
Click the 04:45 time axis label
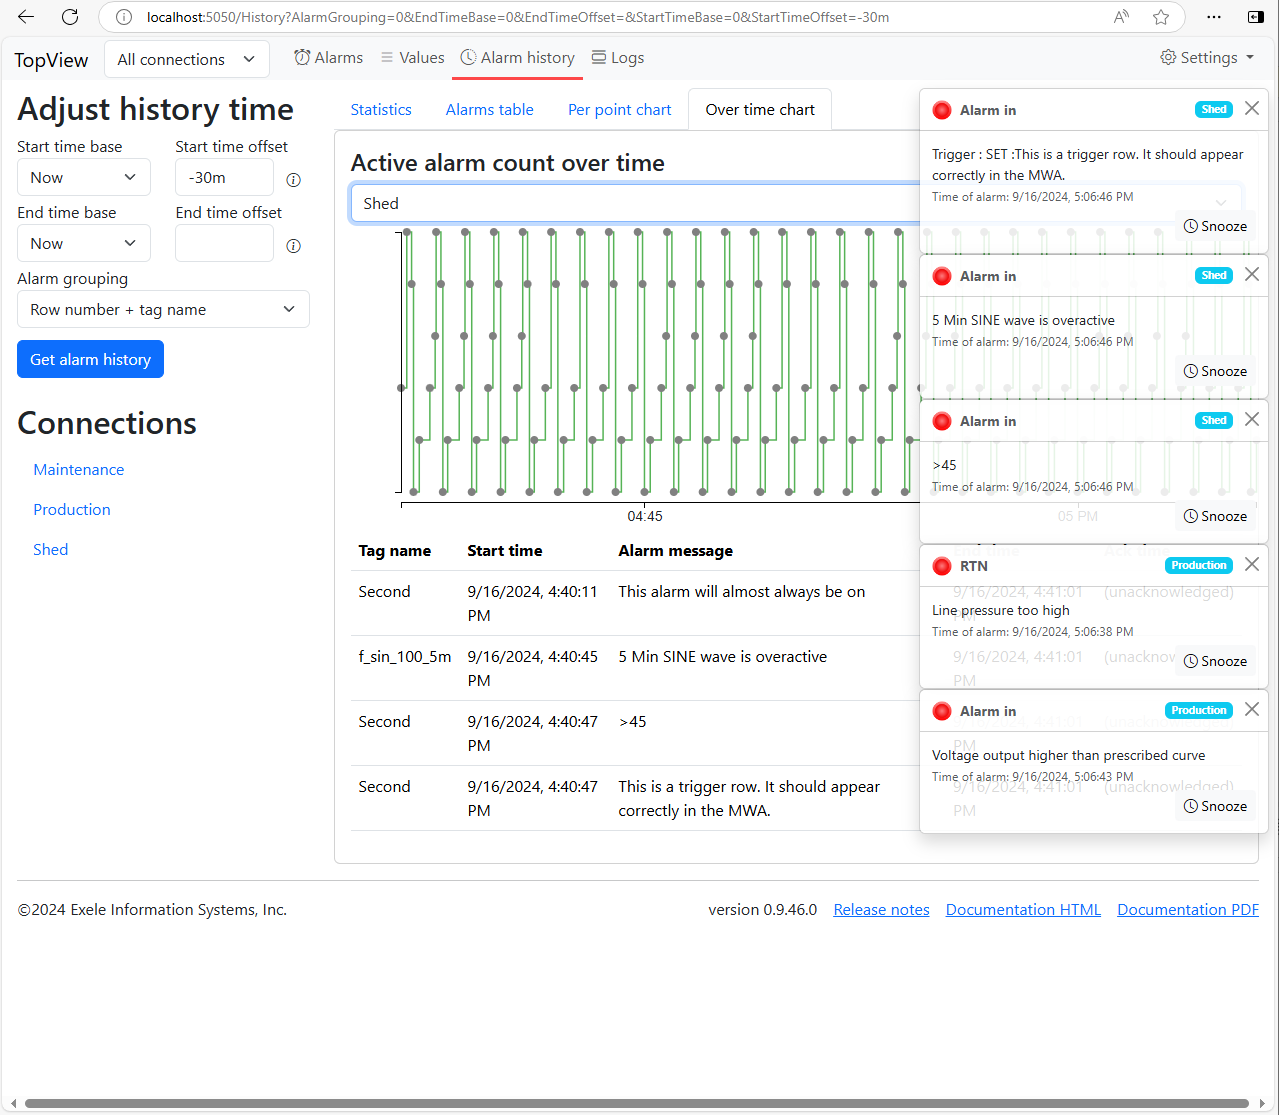pyautogui.click(x=645, y=516)
